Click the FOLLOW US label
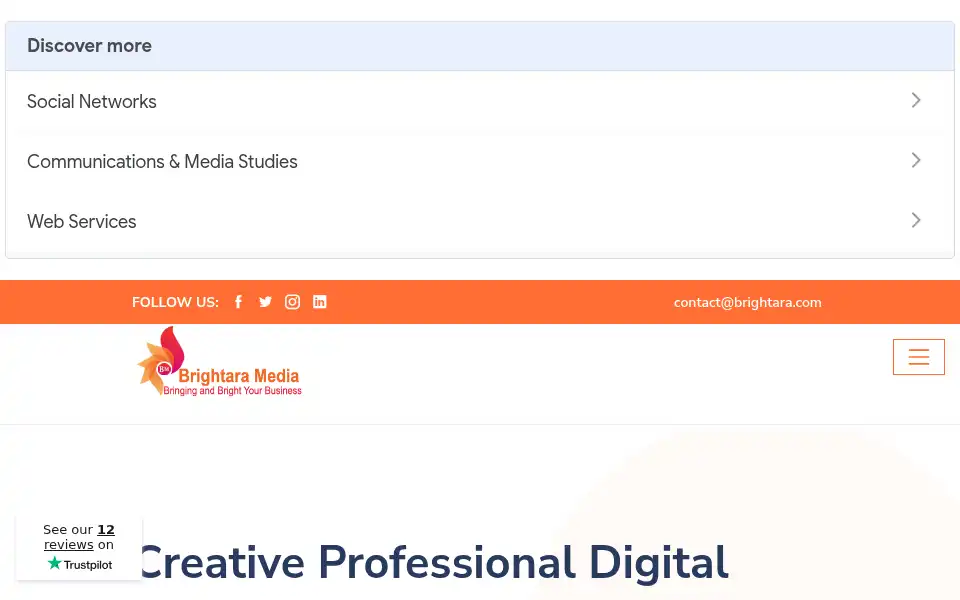This screenshot has width=960, height=600. (x=175, y=302)
